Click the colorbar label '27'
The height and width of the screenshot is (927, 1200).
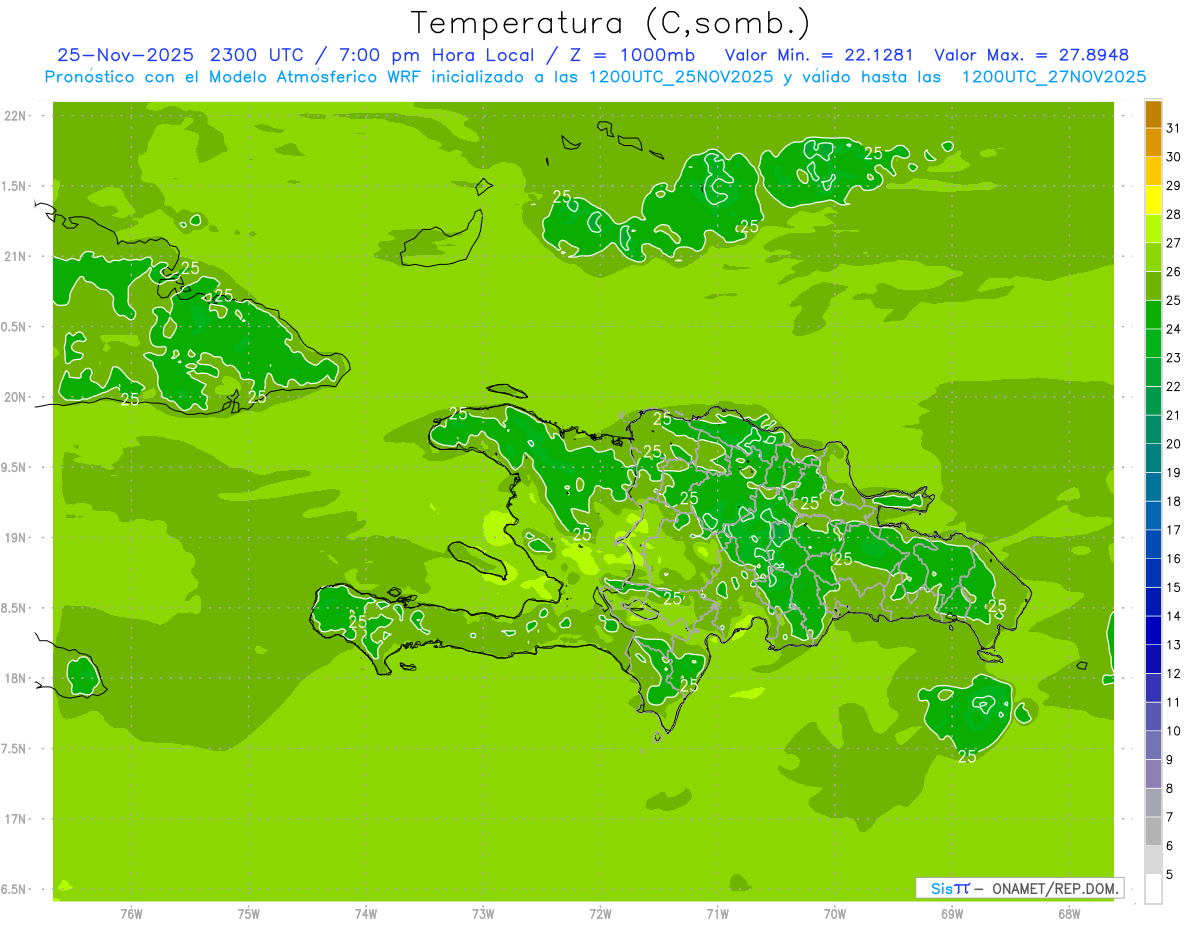1173,243
